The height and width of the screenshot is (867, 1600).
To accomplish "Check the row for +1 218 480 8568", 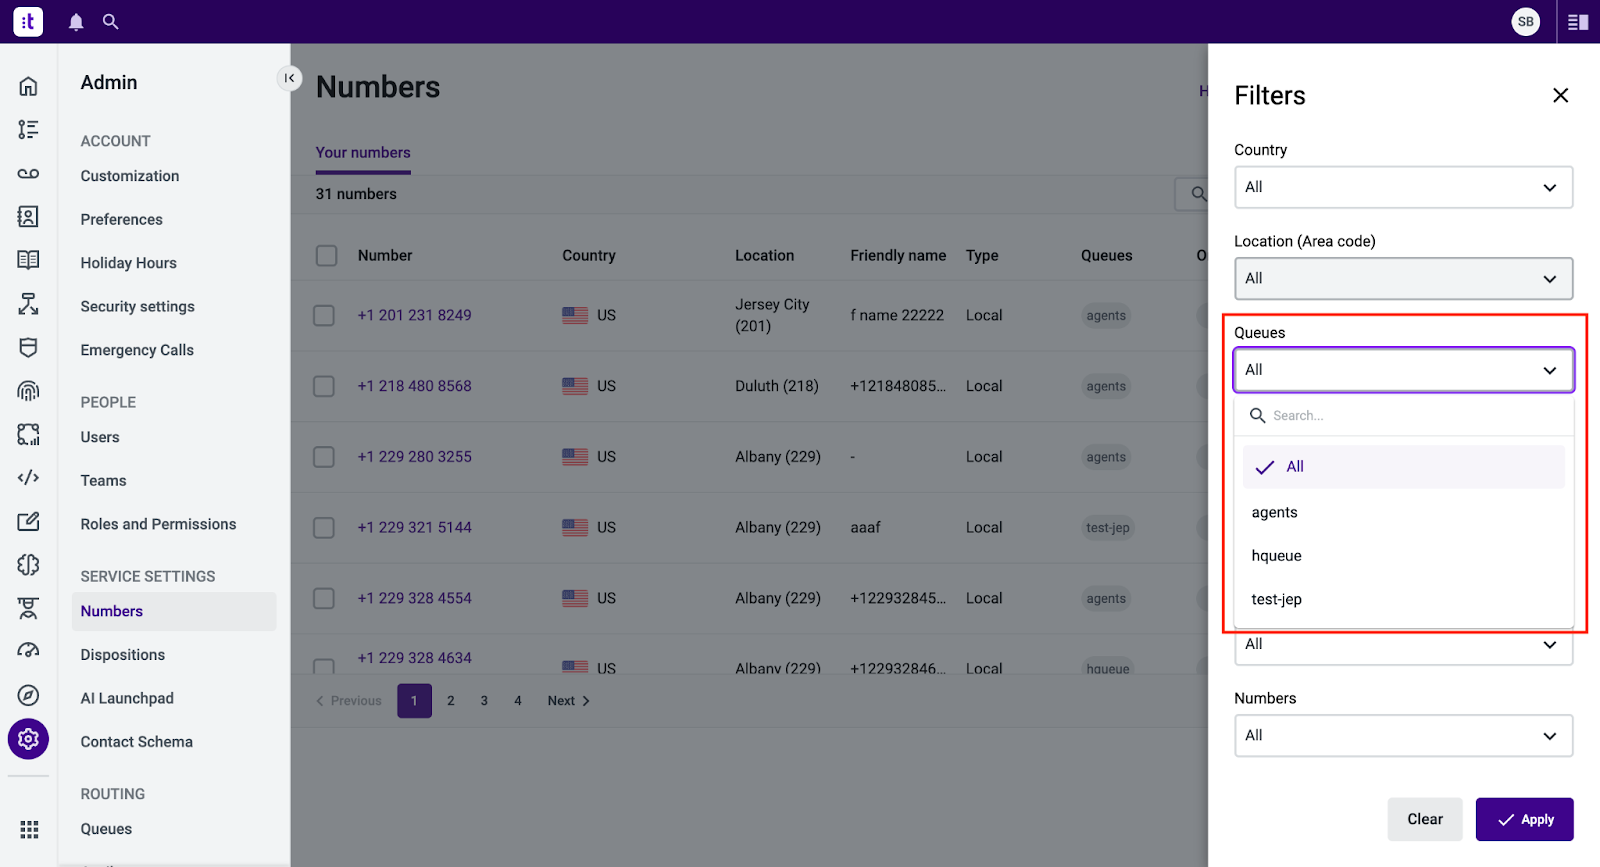I will click(324, 386).
